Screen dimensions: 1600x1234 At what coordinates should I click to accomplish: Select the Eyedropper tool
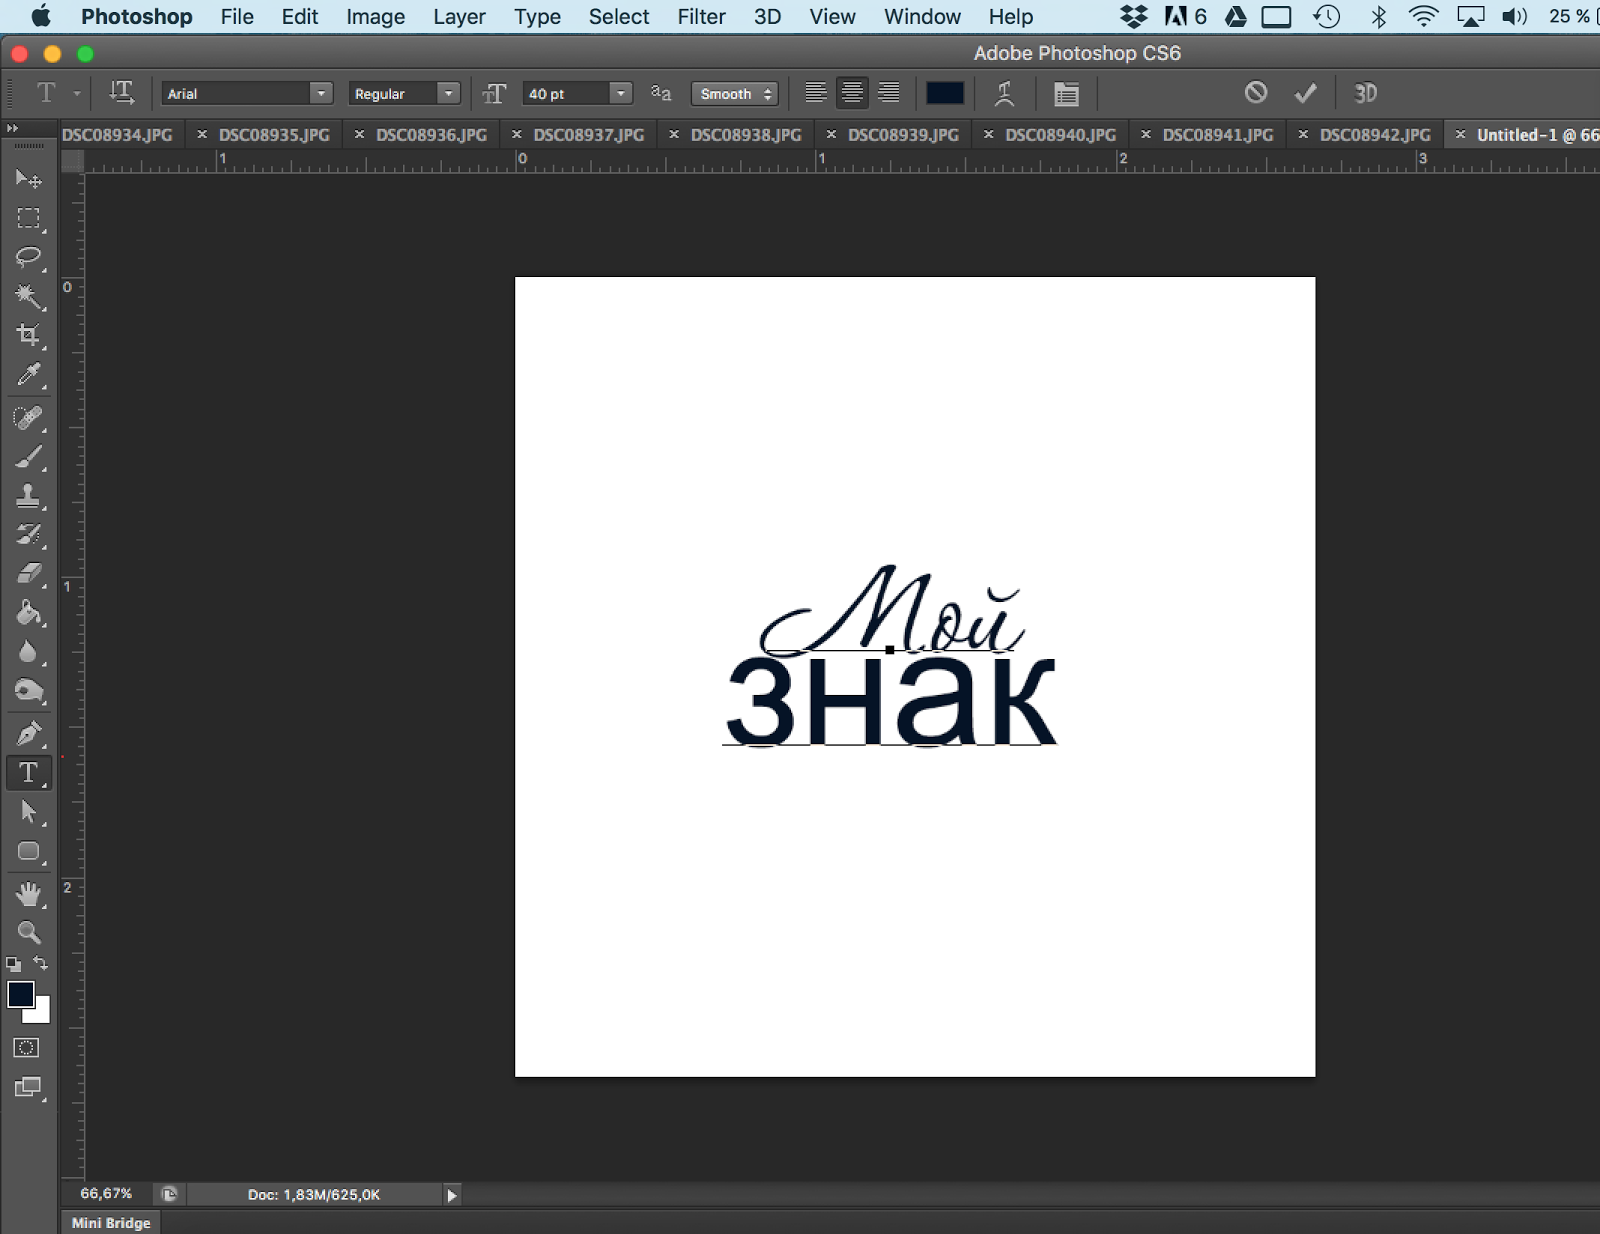click(28, 375)
